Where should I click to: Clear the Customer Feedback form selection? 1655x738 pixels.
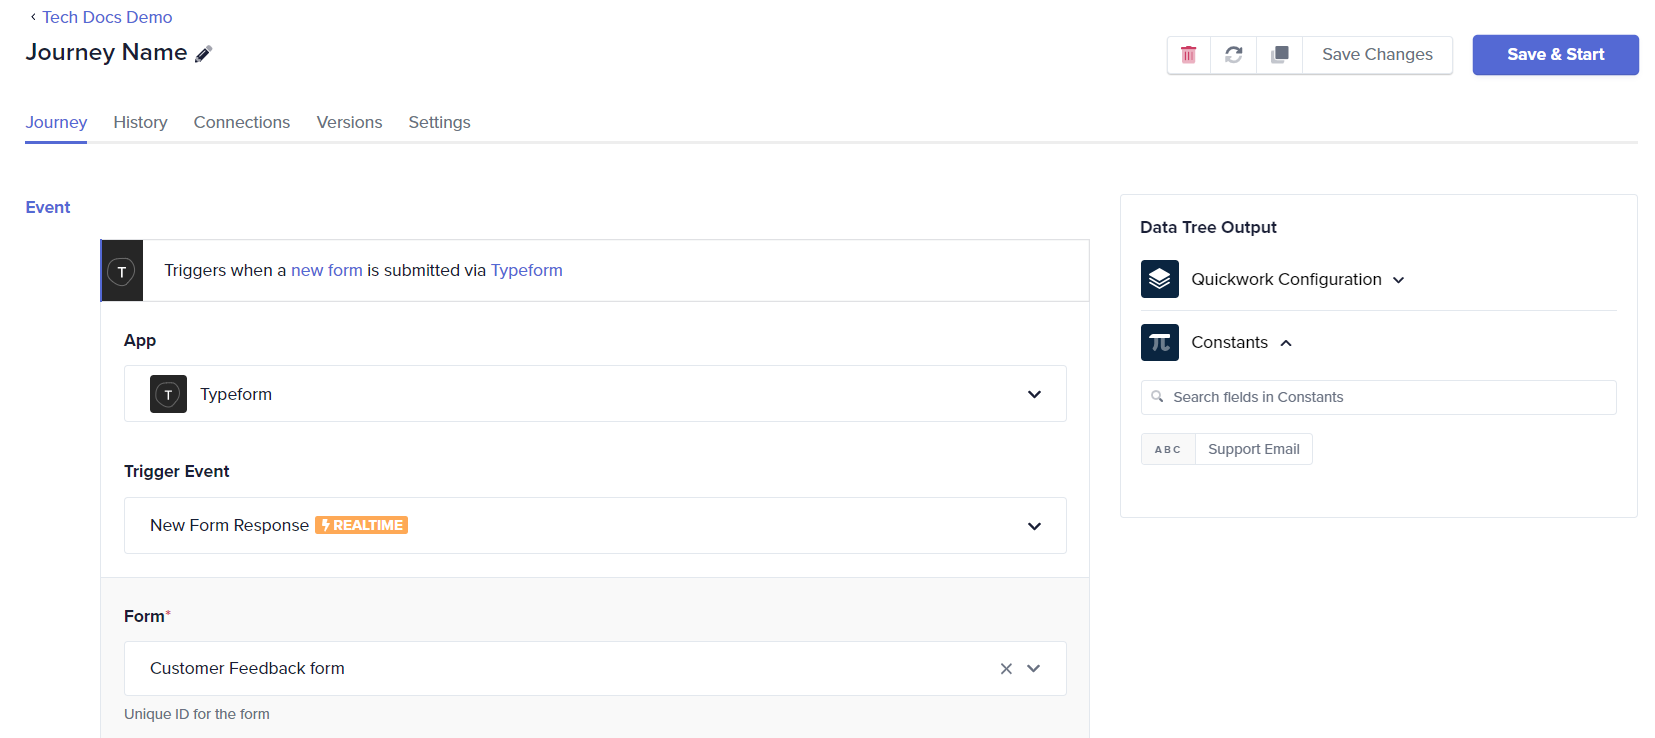(x=1006, y=669)
